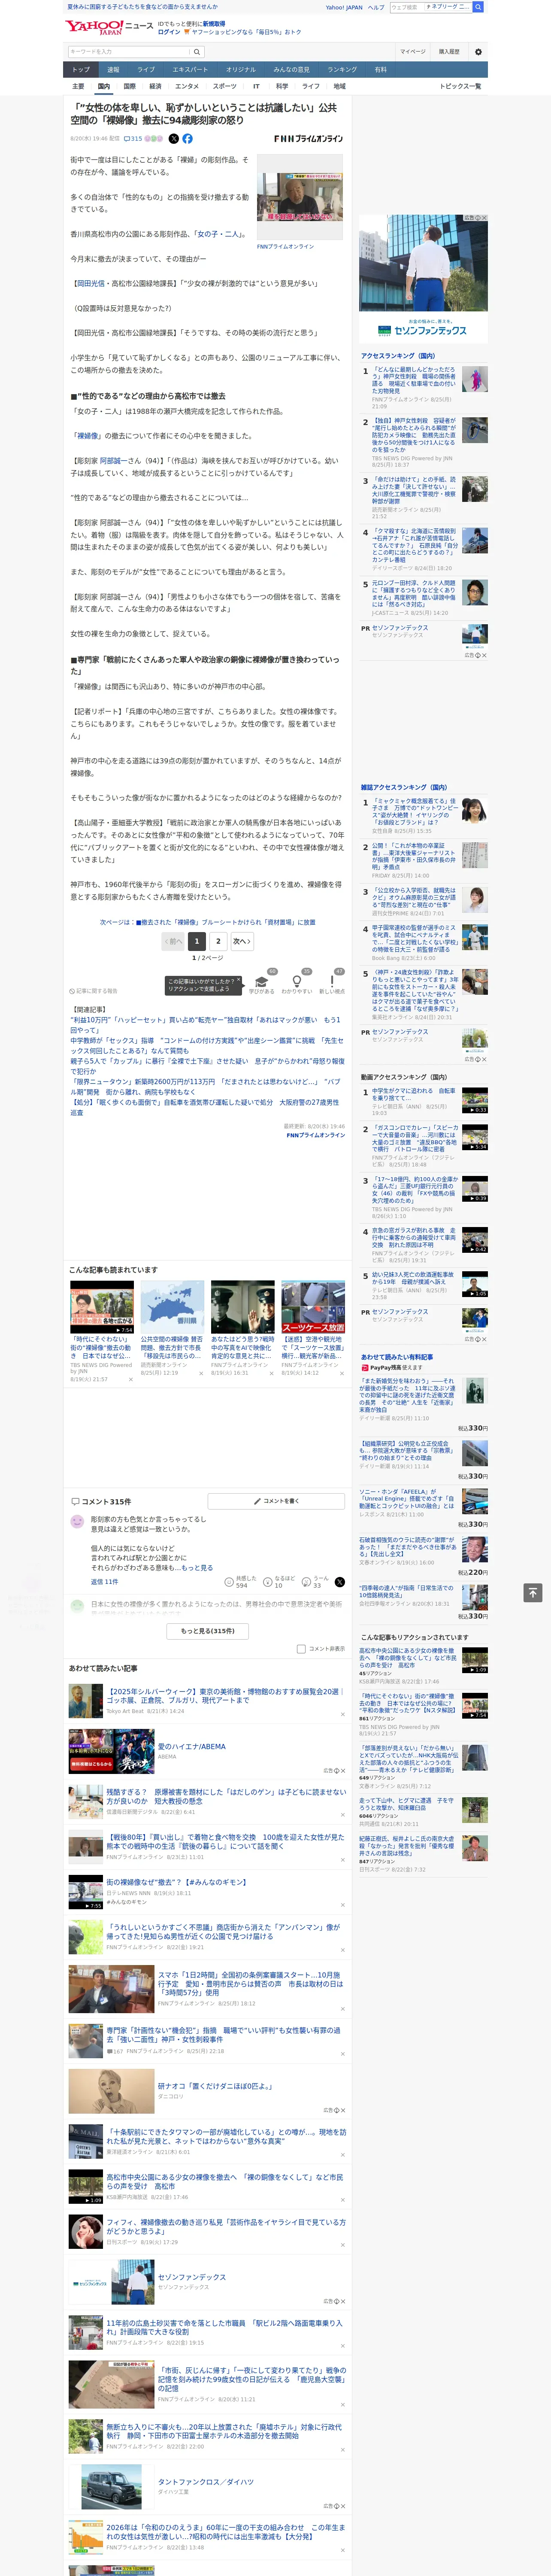The height and width of the screenshot is (2576, 551).
Task: Share the article on X
Action: click(x=174, y=139)
